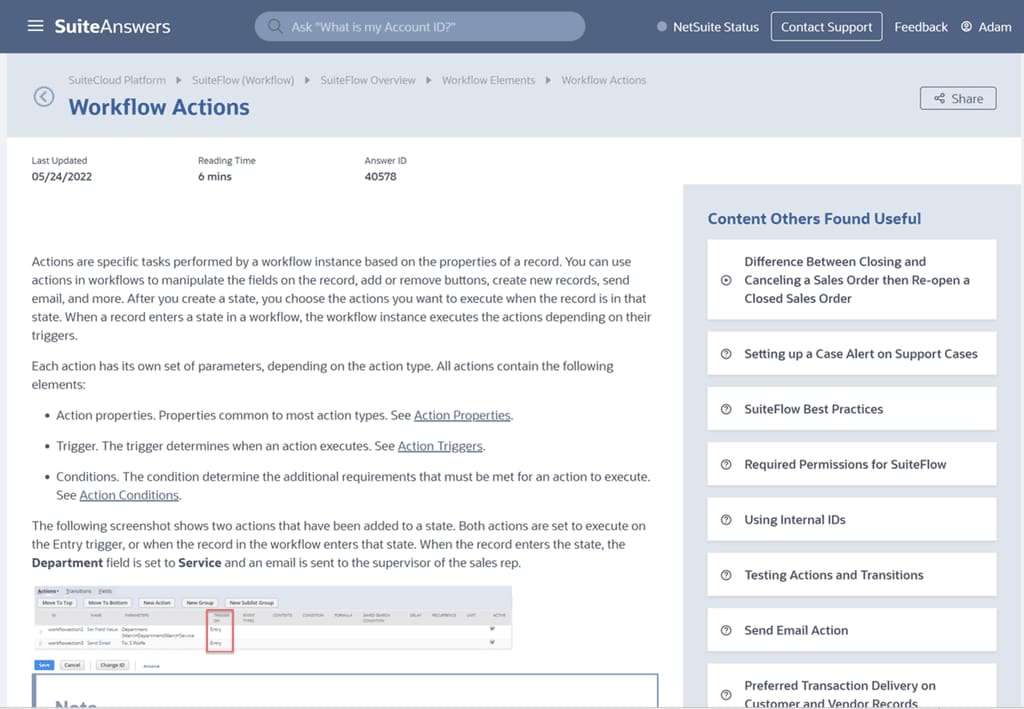
Task: Open Difference Between Closing and Canceling article
Action: [x=852, y=280]
